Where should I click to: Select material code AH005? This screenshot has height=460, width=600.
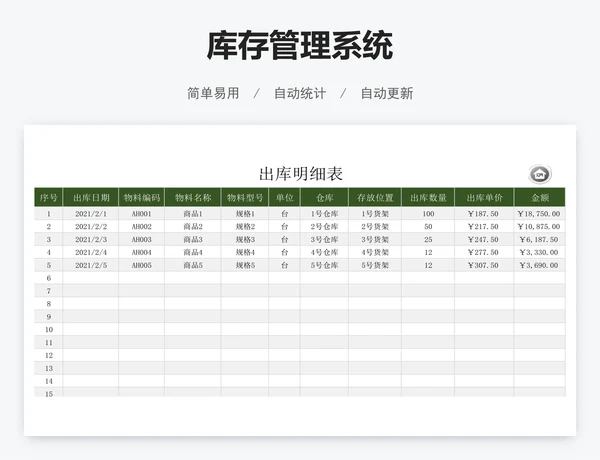142,265
